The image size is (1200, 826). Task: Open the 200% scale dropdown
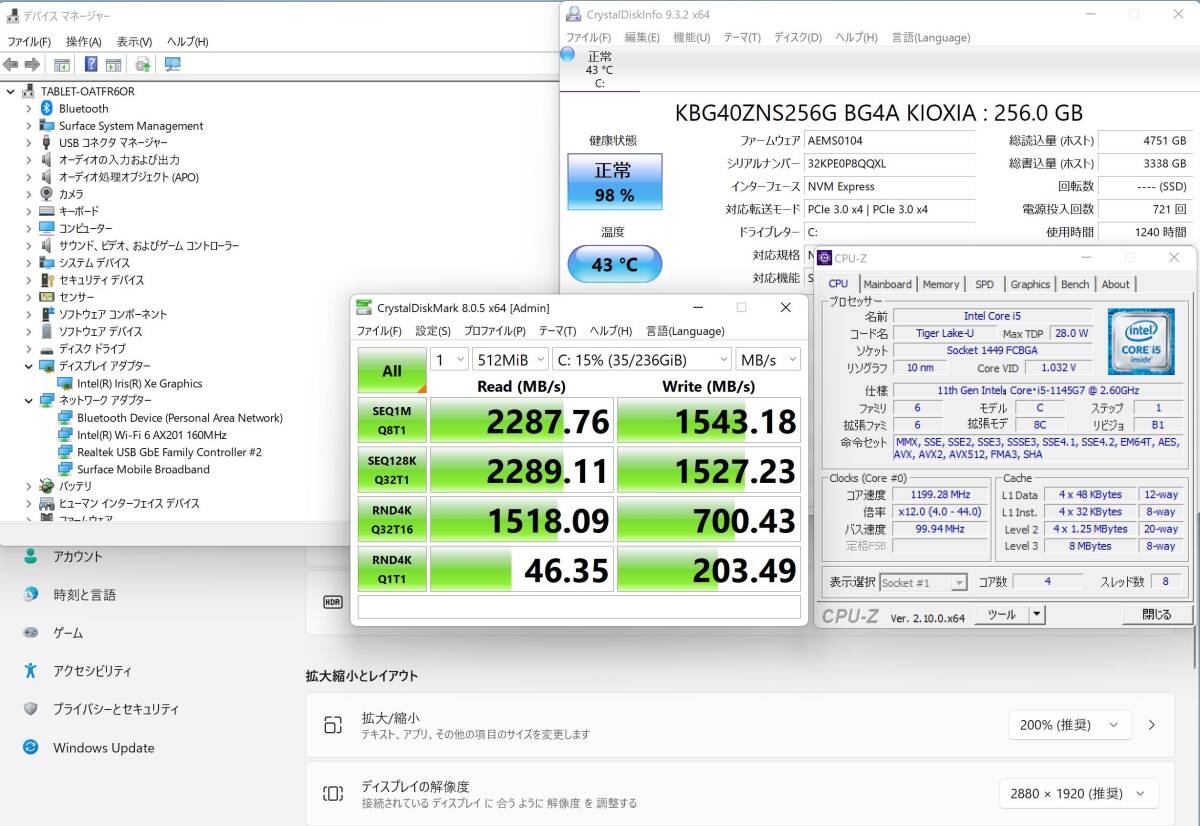1065,725
